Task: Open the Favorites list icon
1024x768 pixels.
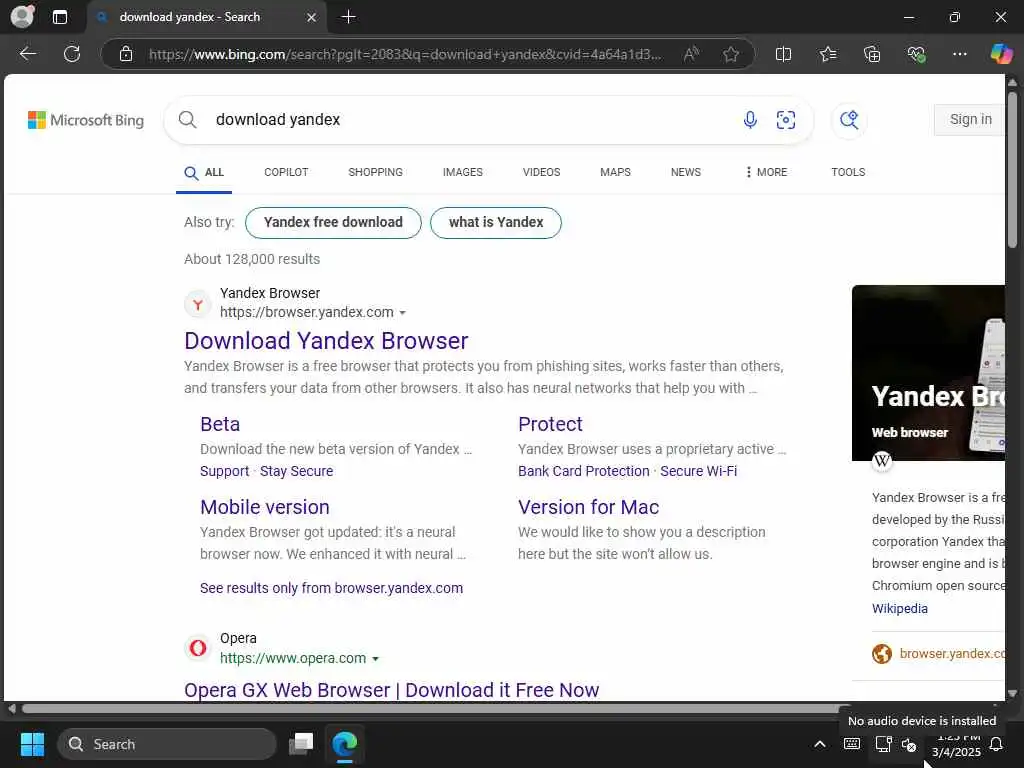Action: (x=828, y=54)
